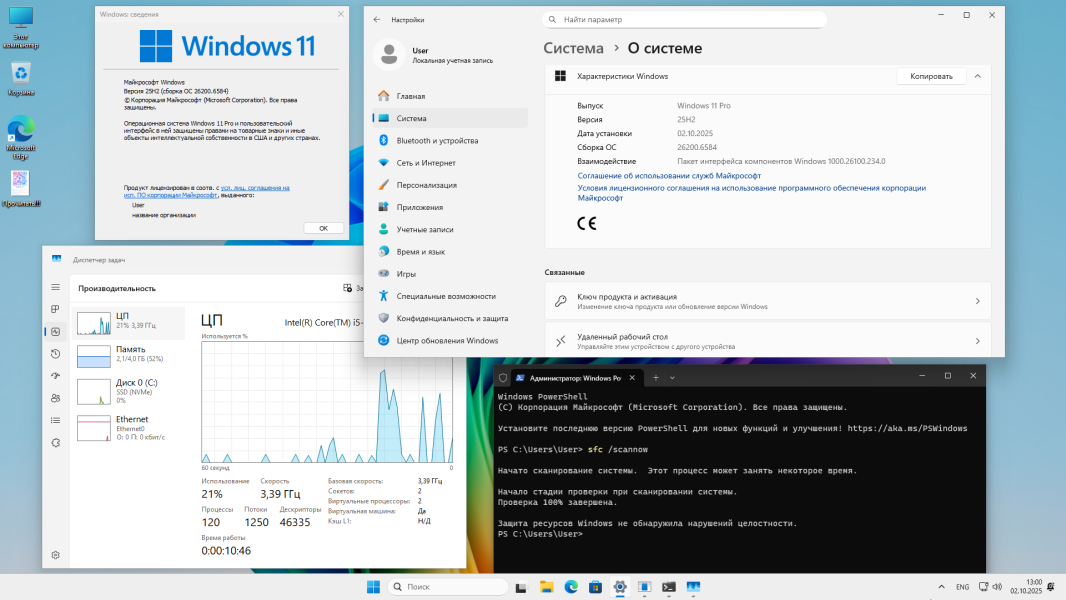This screenshot has height=600, width=1066.
Task: Open Startup apps icon in Task Manager
Action: click(56, 376)
